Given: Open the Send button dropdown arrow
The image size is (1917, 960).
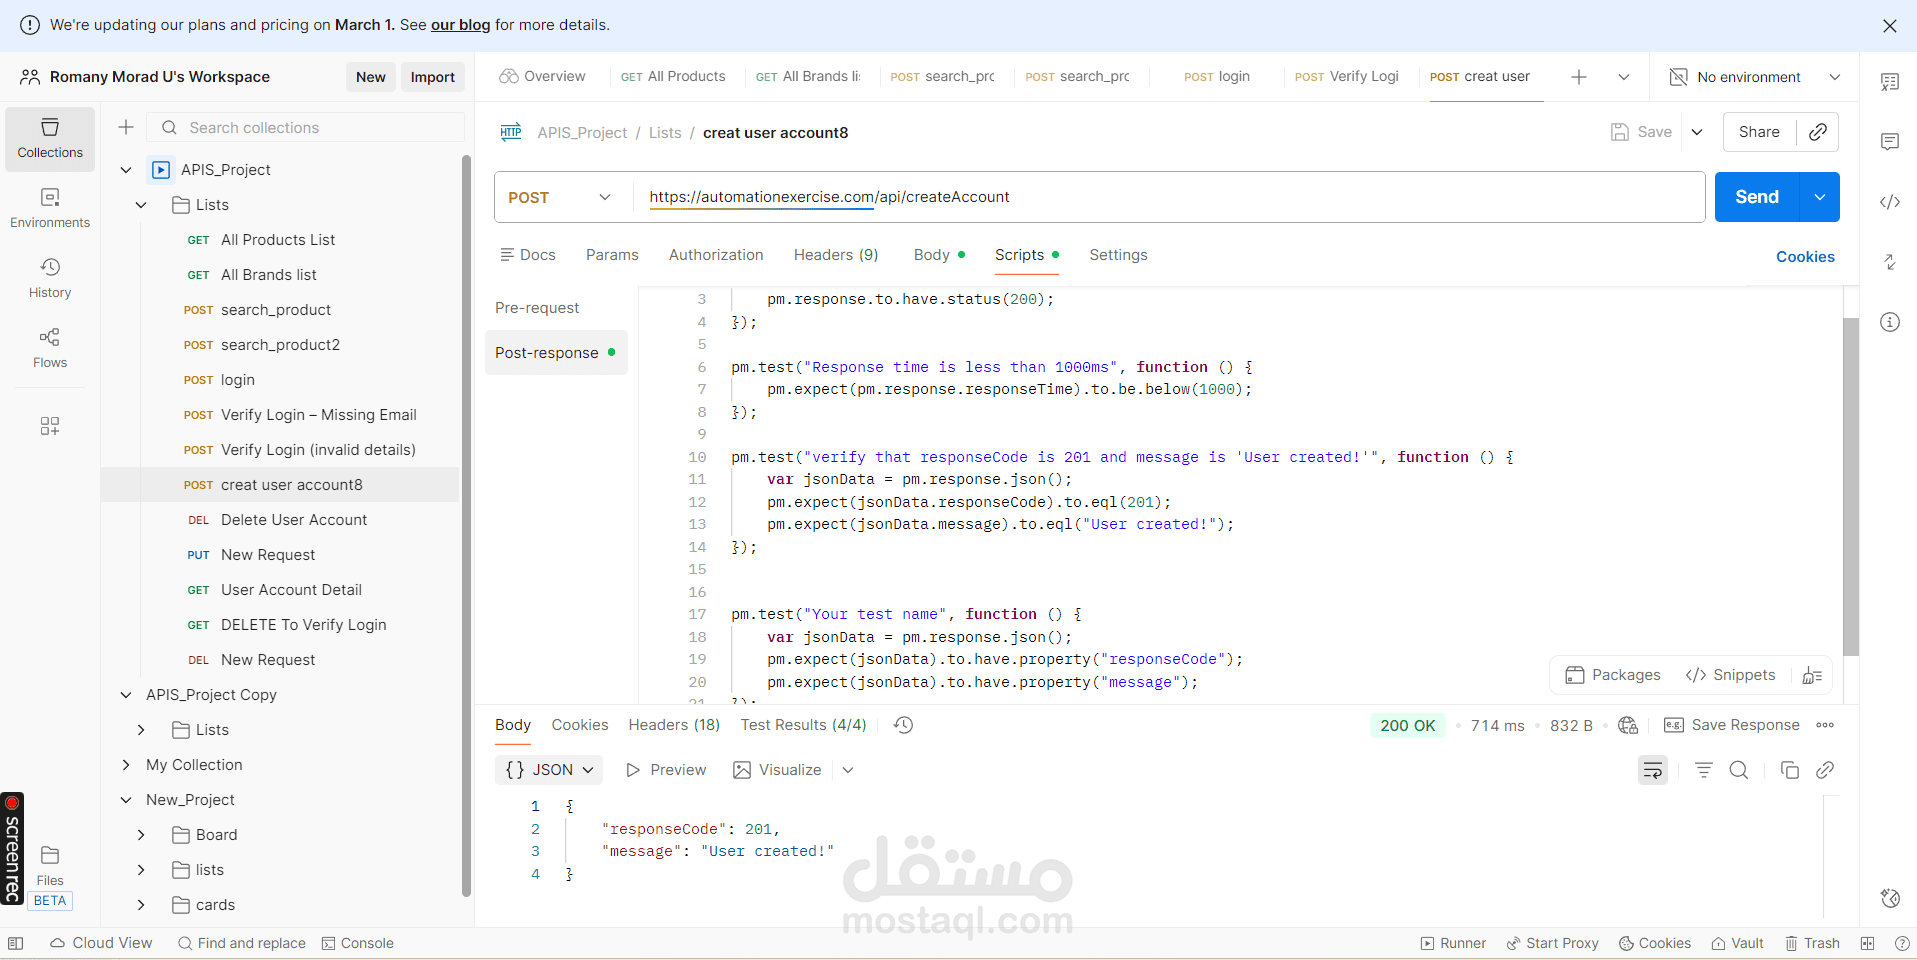Looking at the screenshot, I should point(1820,197).
